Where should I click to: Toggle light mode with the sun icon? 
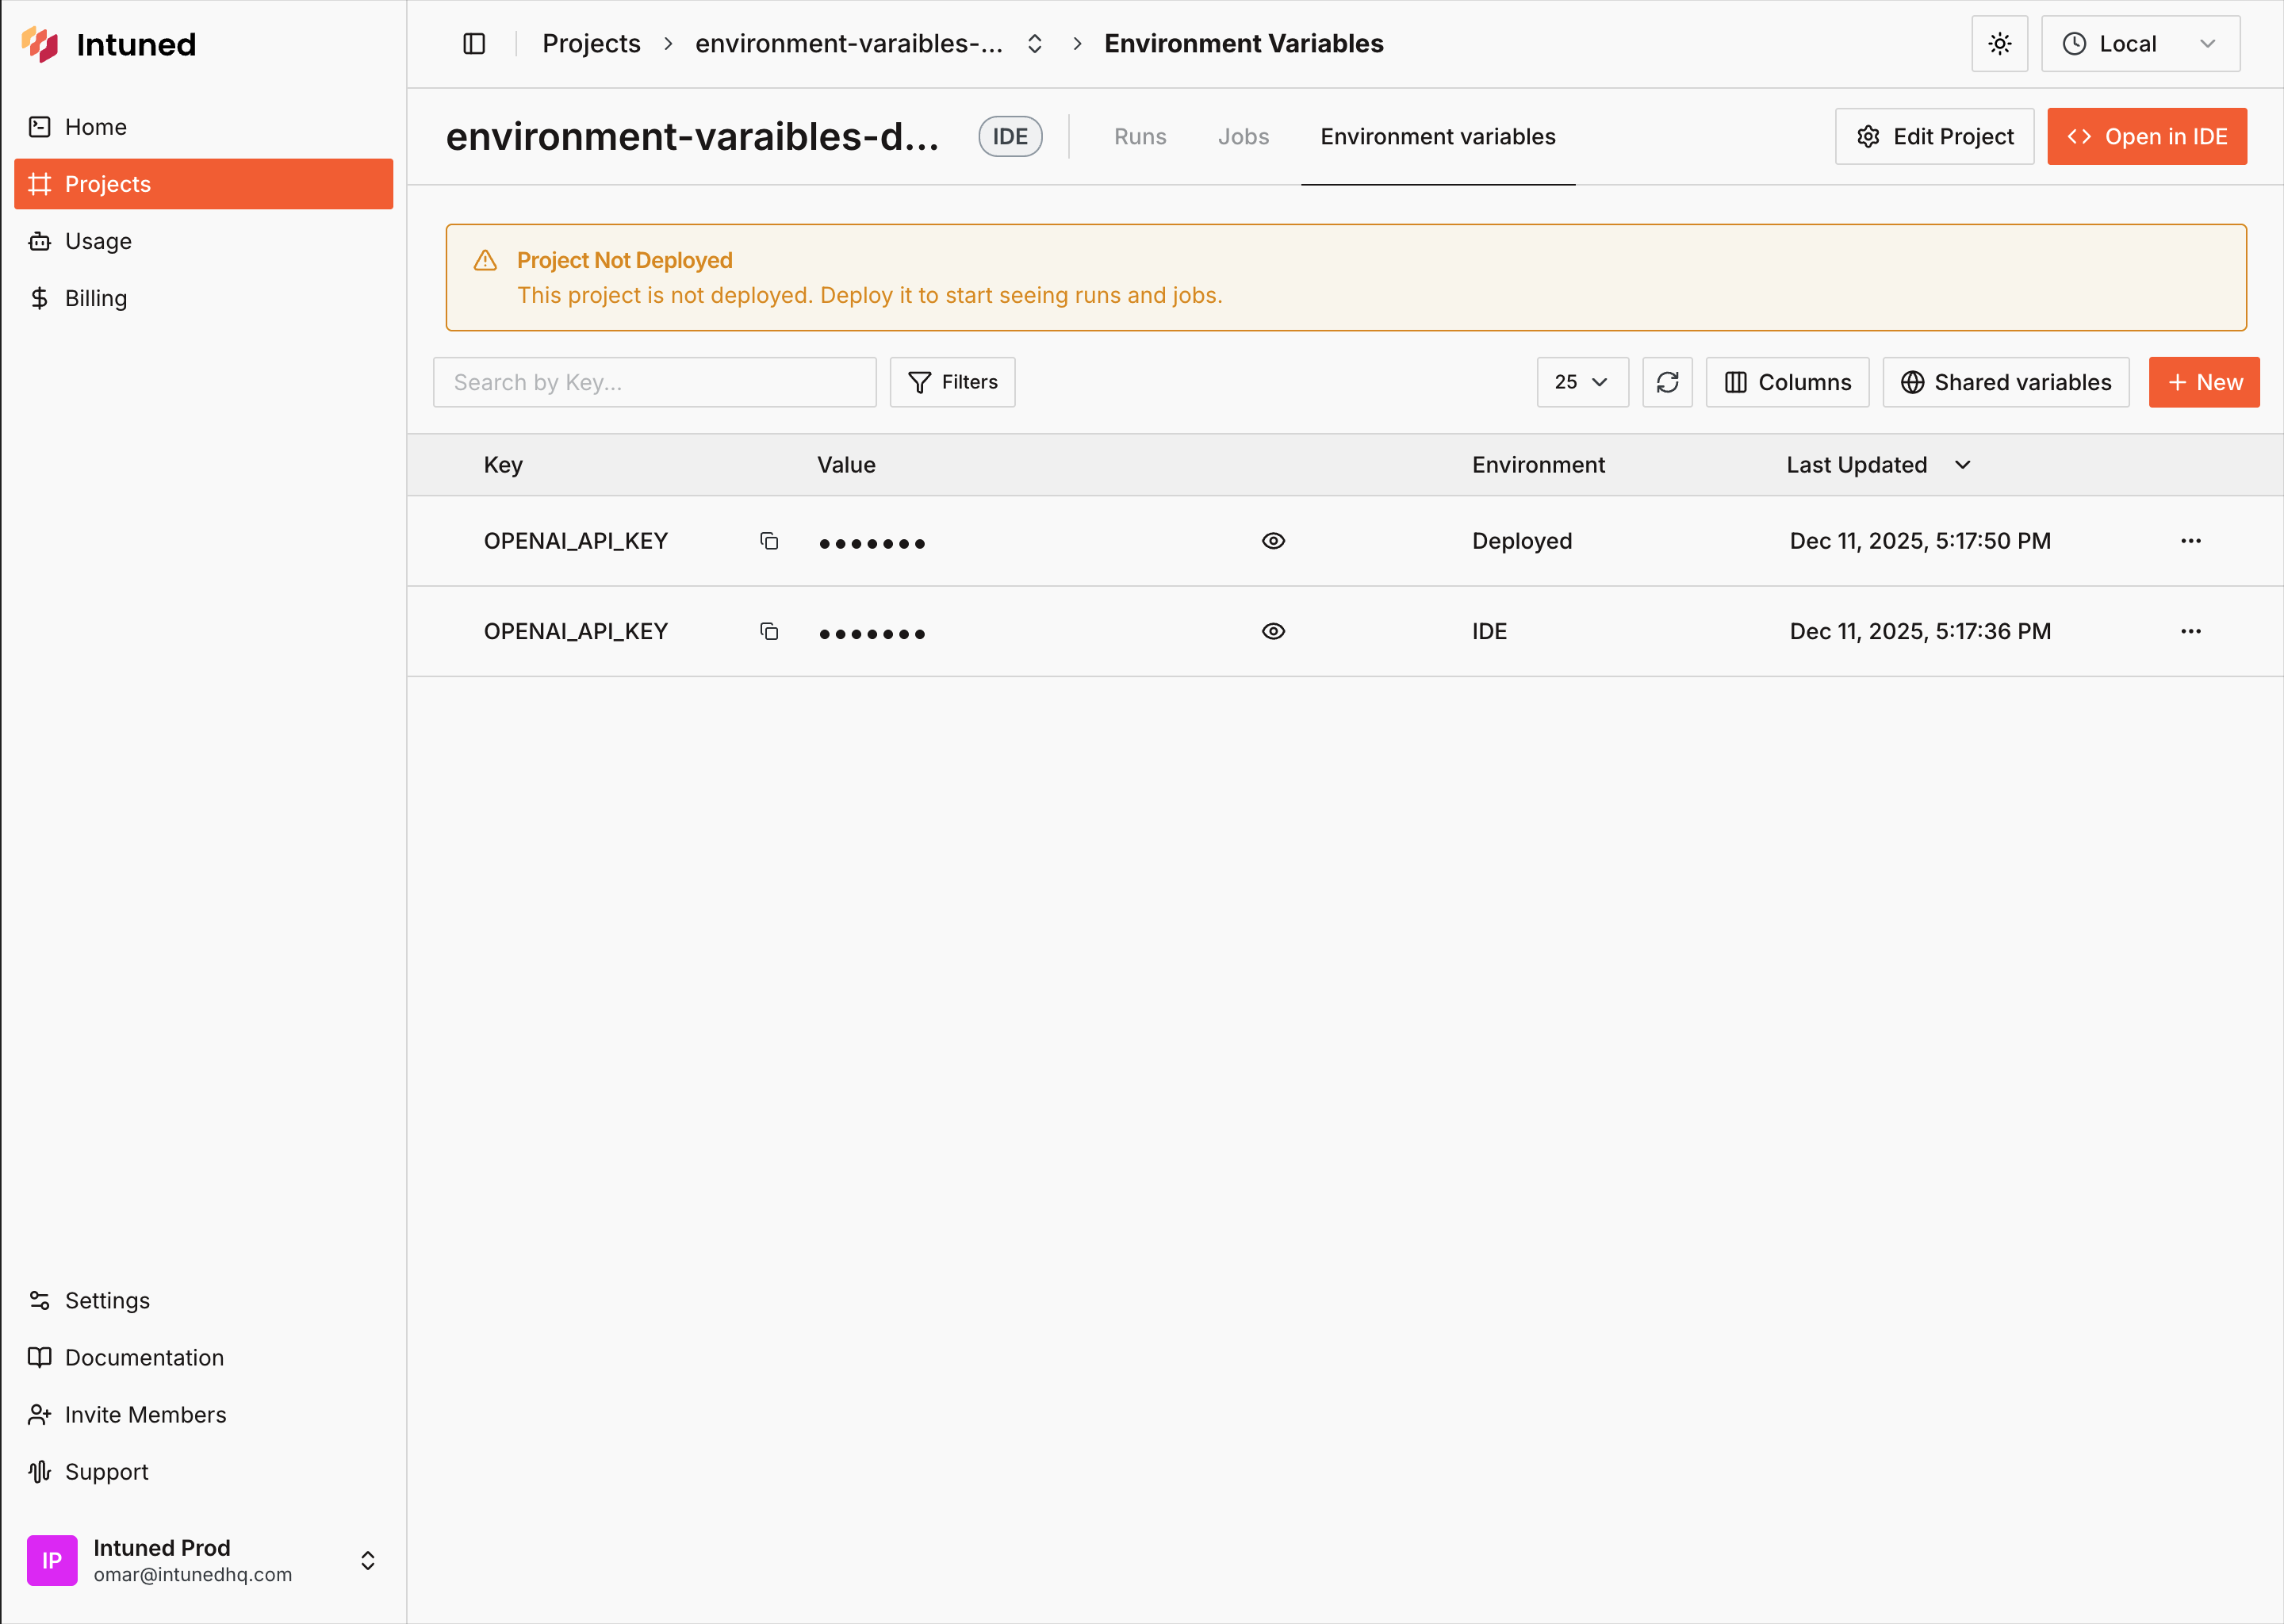pyautogui.click(x=2000, y=43)
